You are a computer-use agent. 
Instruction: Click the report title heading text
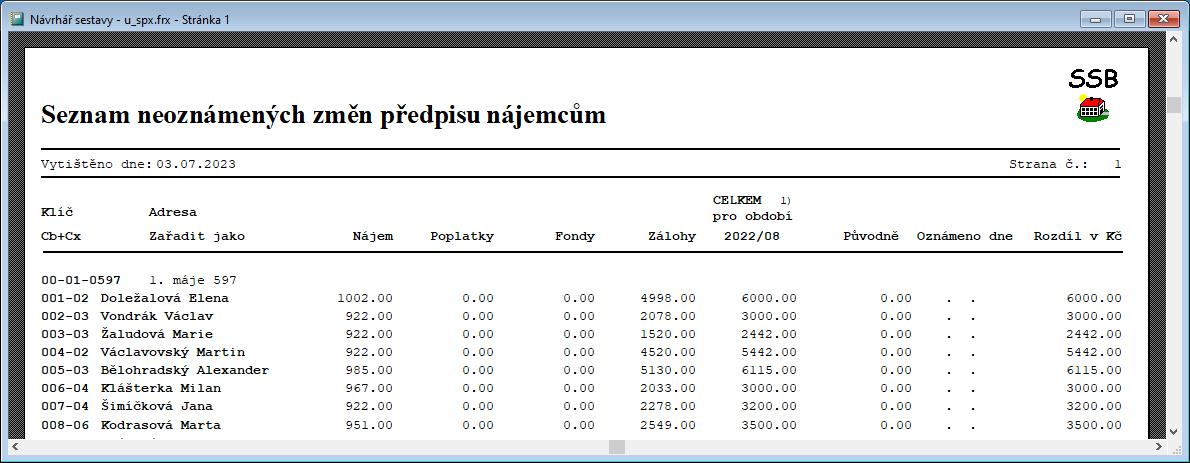323,116
